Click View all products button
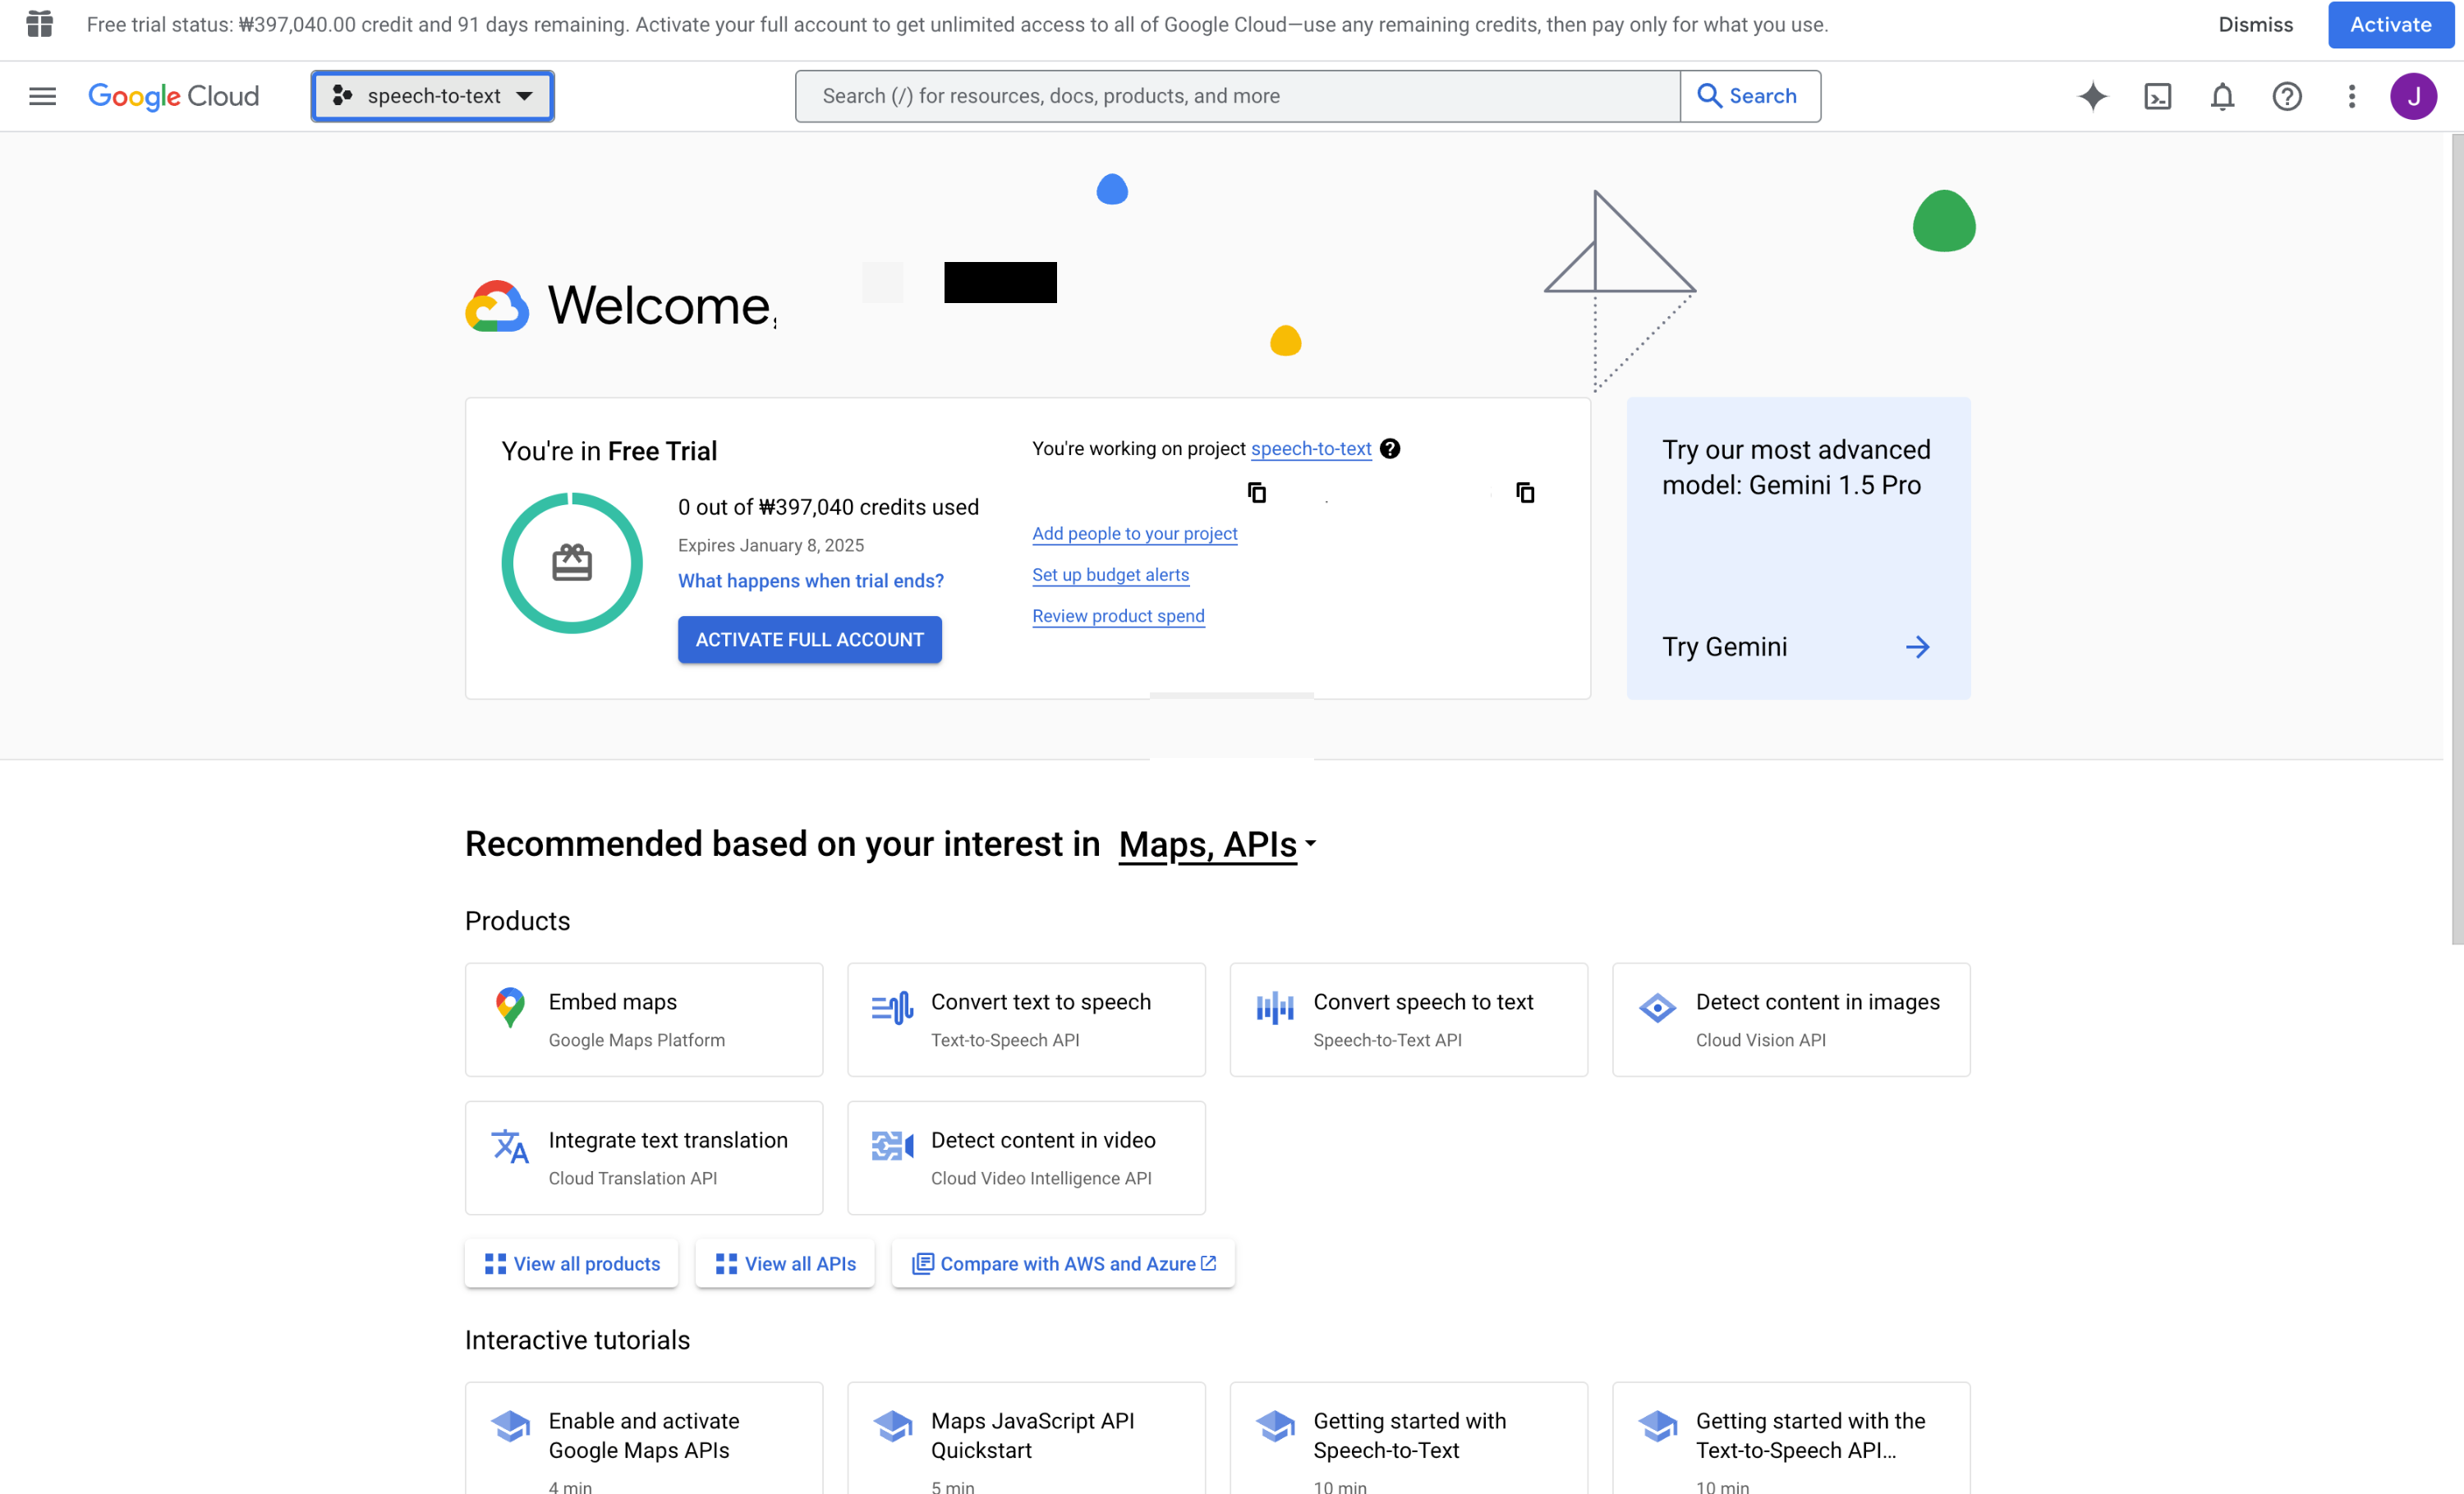 571,1263
